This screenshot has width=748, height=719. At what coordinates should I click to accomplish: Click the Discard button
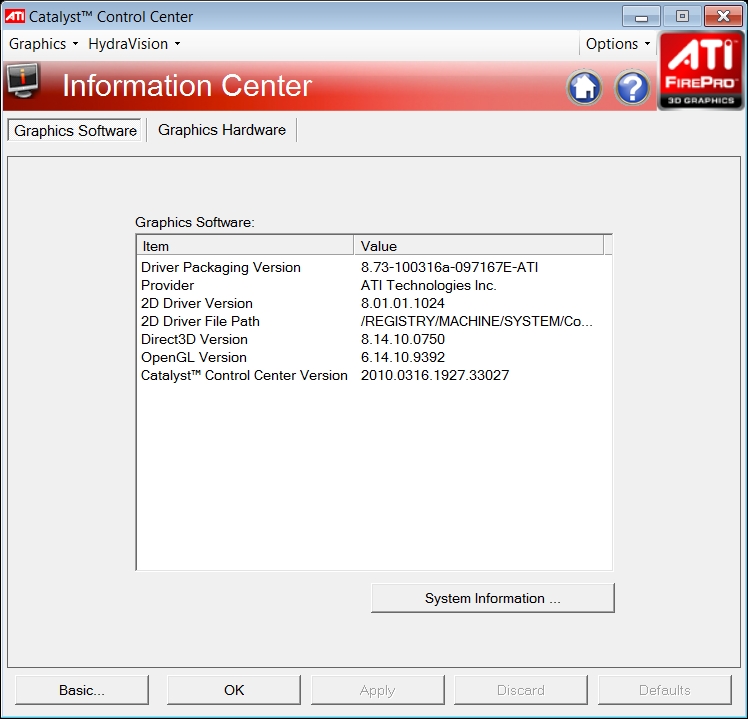click(520, 690)
